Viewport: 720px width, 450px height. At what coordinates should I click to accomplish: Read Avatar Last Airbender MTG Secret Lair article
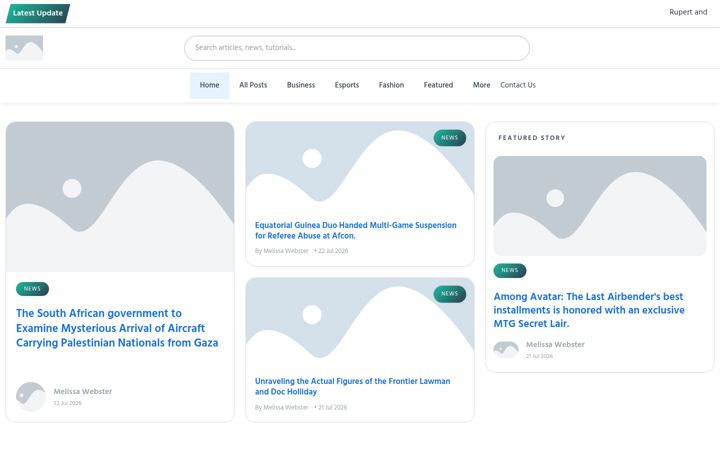coord(589,310)
